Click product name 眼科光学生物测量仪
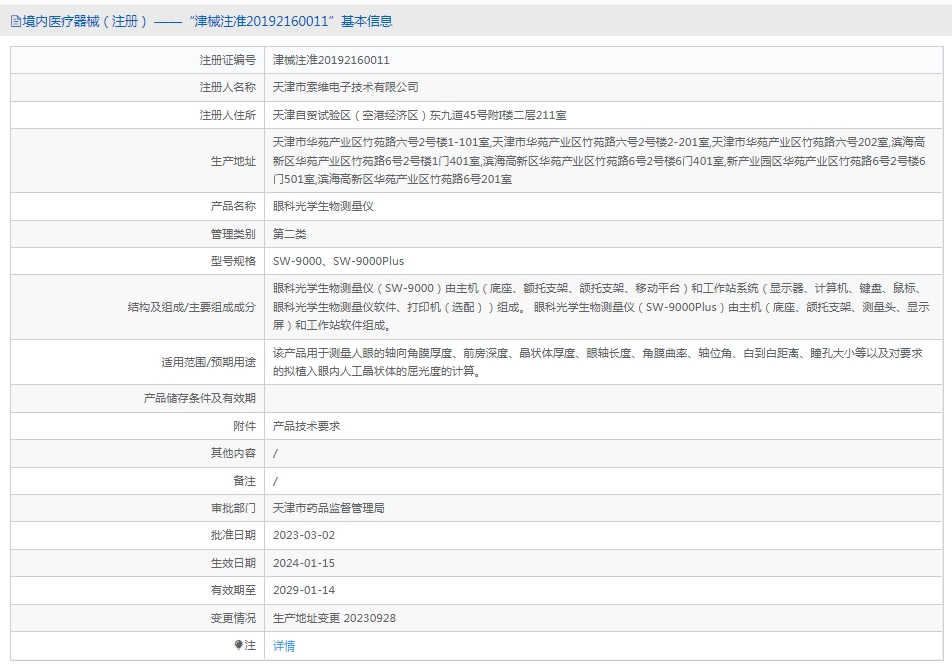 point(323,206)
